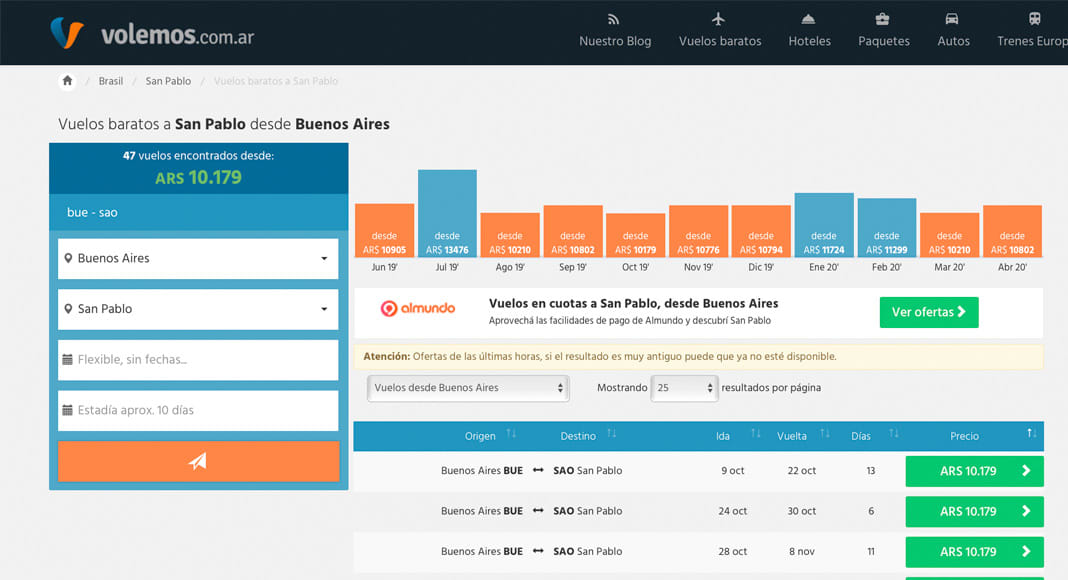
Task: Select the Oct 19' price bar ARS 10179
Action: [x=635, y=235]
